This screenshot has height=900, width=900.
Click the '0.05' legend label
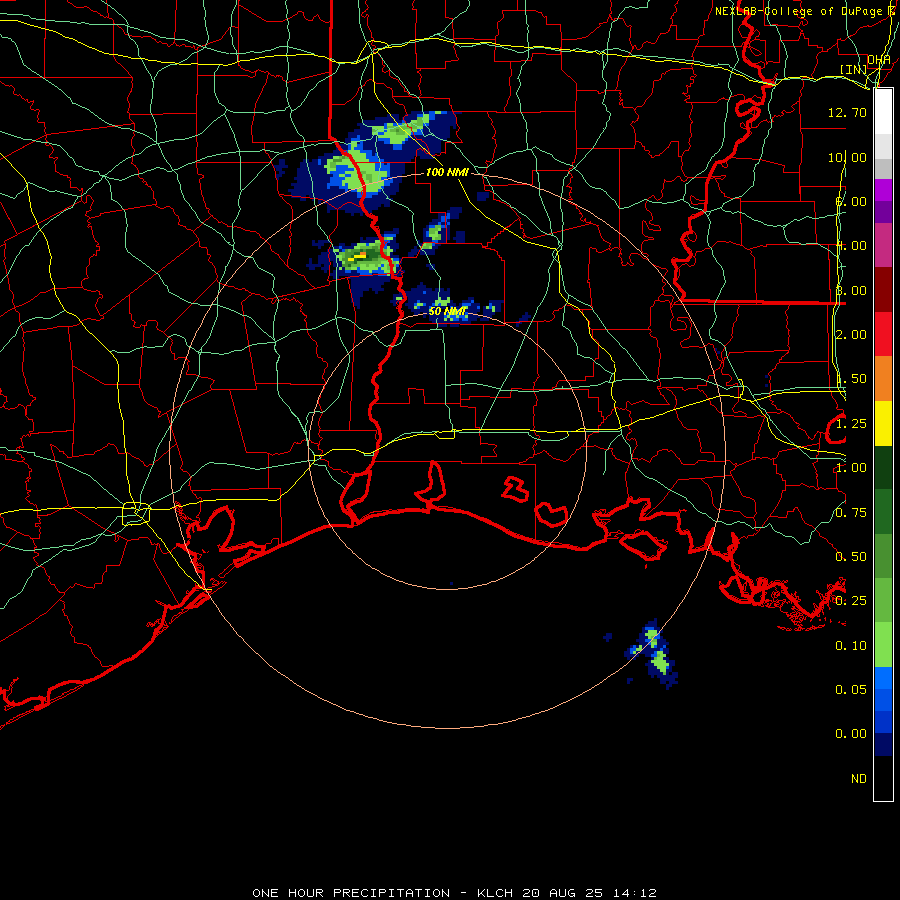[851, 689]
